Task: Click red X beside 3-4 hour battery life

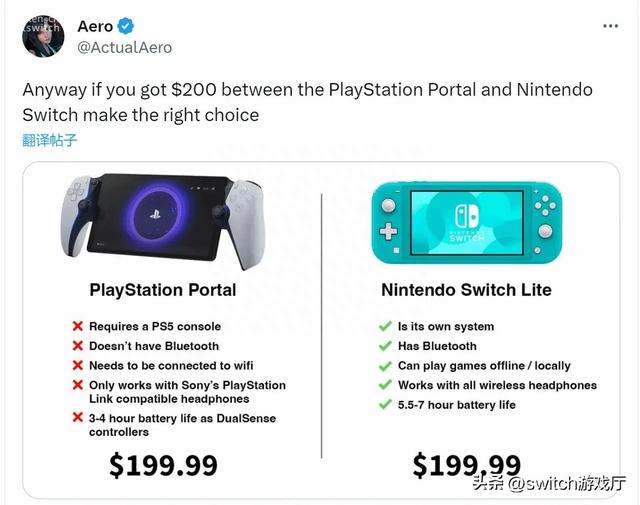Action: point(78,417)
